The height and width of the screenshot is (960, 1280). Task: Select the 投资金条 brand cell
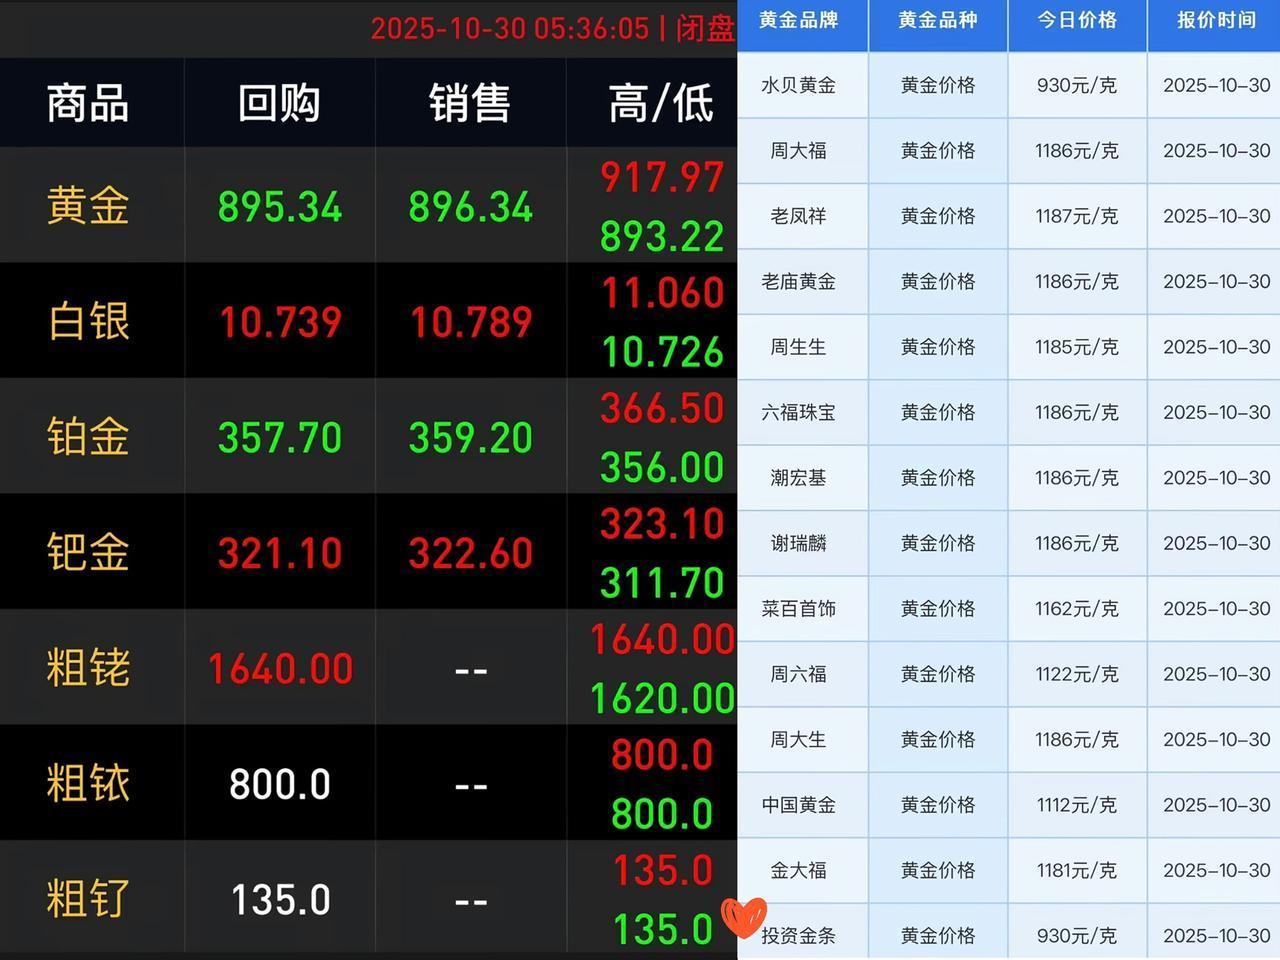[798, 936]
